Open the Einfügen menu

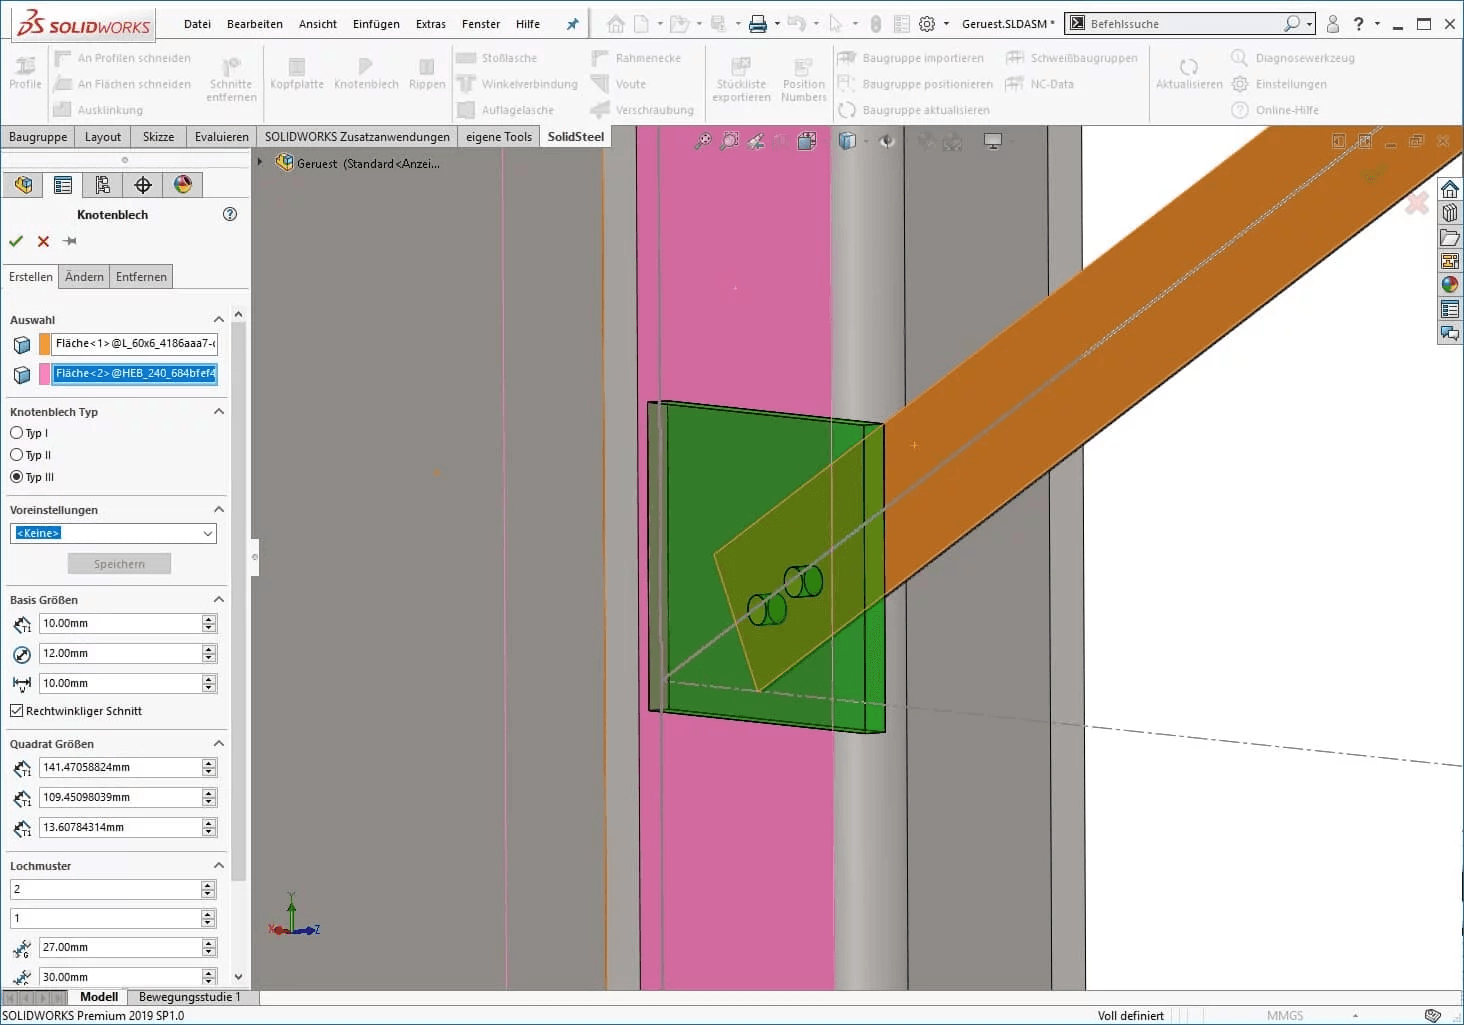click(376, 24)
